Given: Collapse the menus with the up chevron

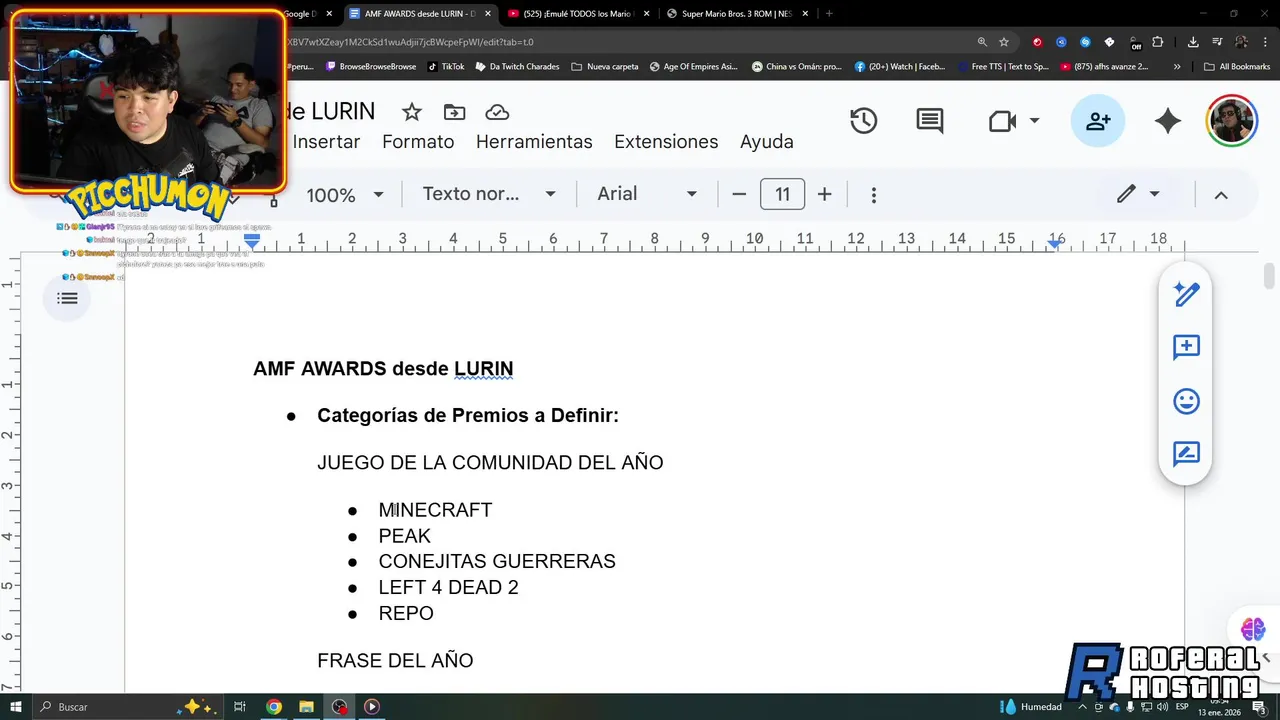Looking at the screenshot, I should pos(1221,195).
